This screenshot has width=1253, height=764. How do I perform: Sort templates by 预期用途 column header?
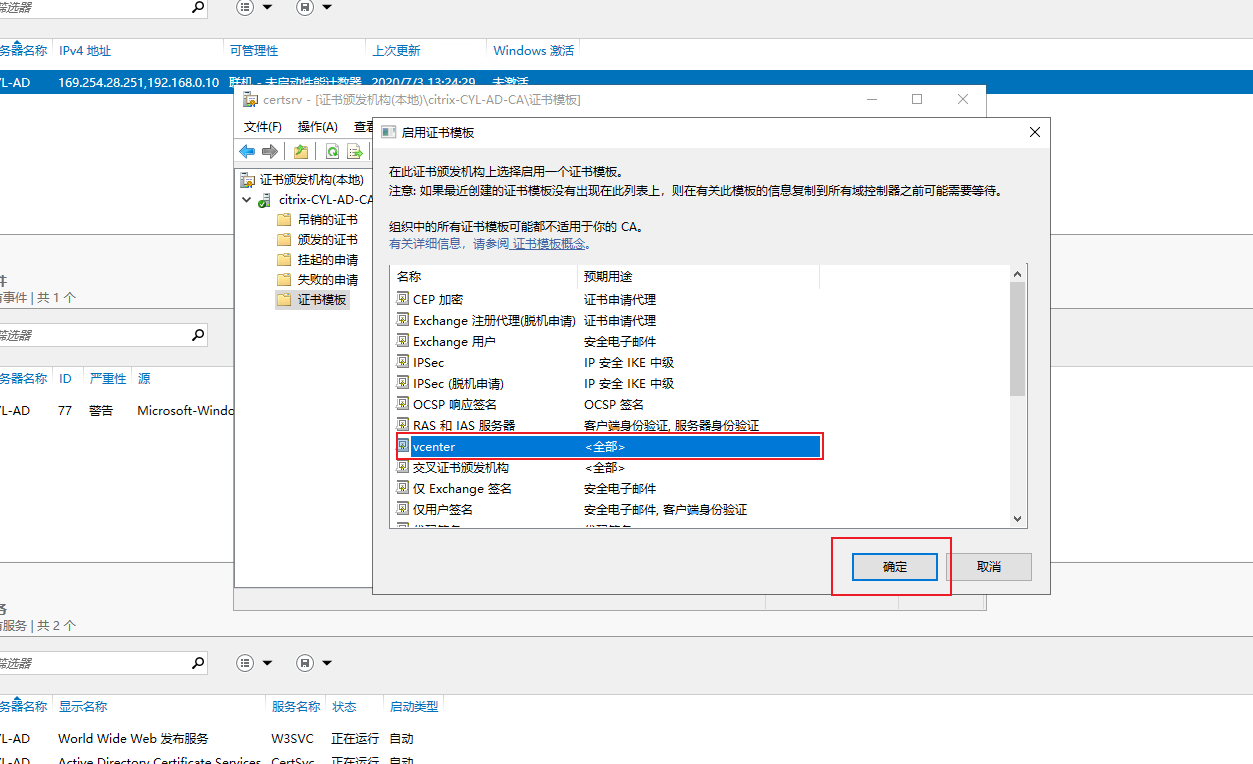[x=608, y=276]
